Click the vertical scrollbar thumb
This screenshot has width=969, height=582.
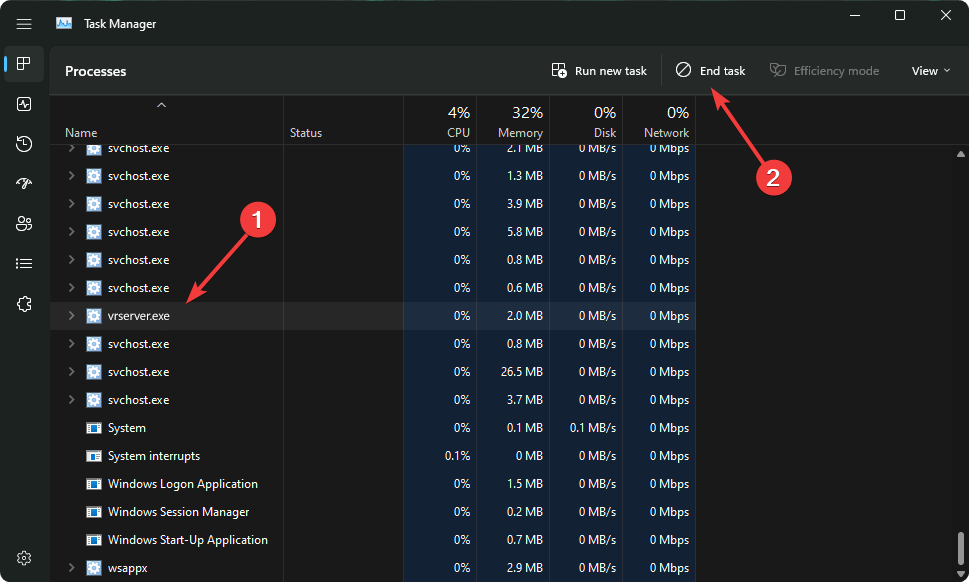[960, 547]
